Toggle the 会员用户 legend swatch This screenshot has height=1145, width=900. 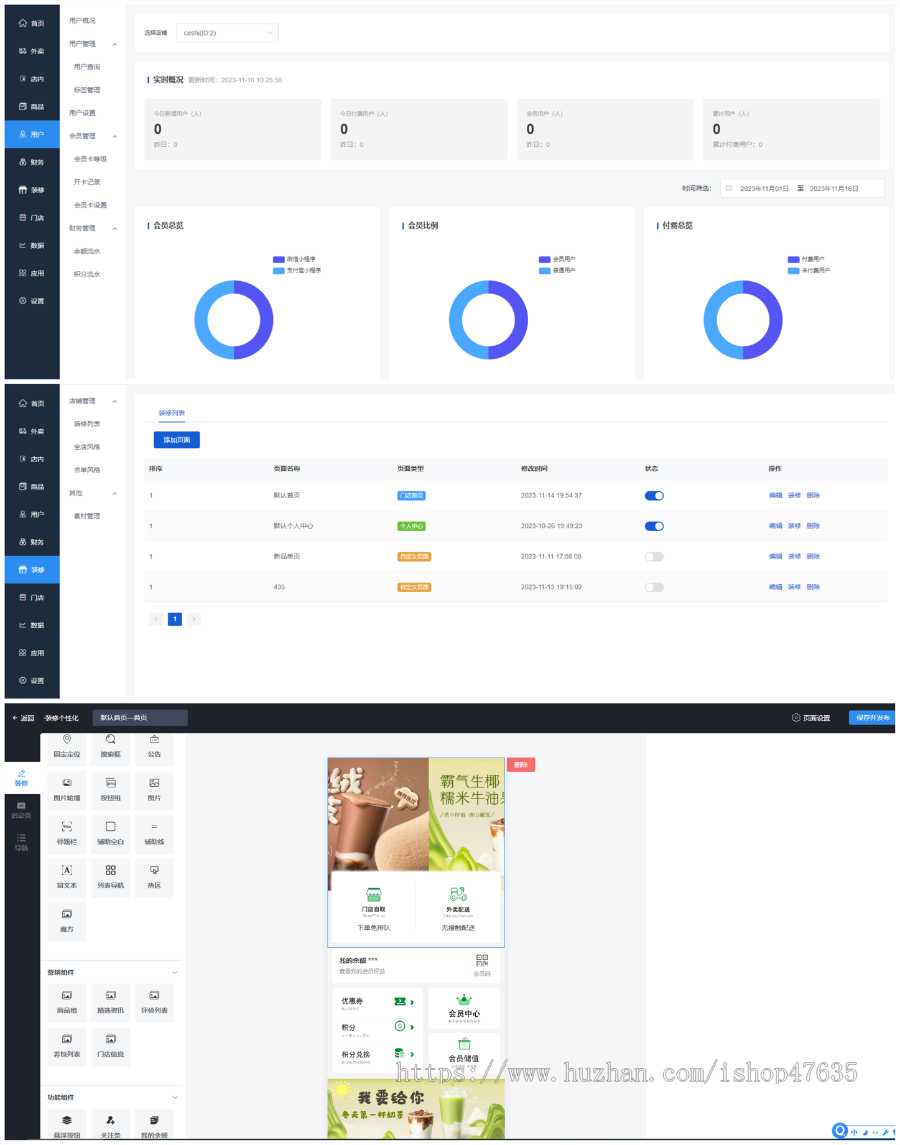(x=544, y=259)
